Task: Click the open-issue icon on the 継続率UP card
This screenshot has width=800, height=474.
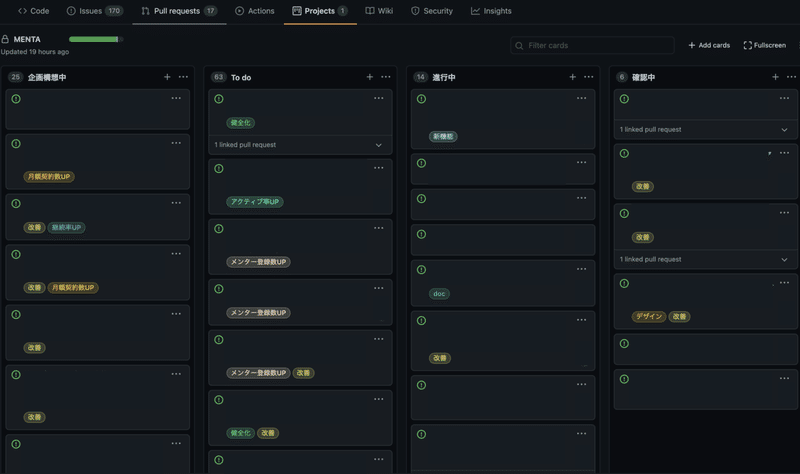Action: 16,204
